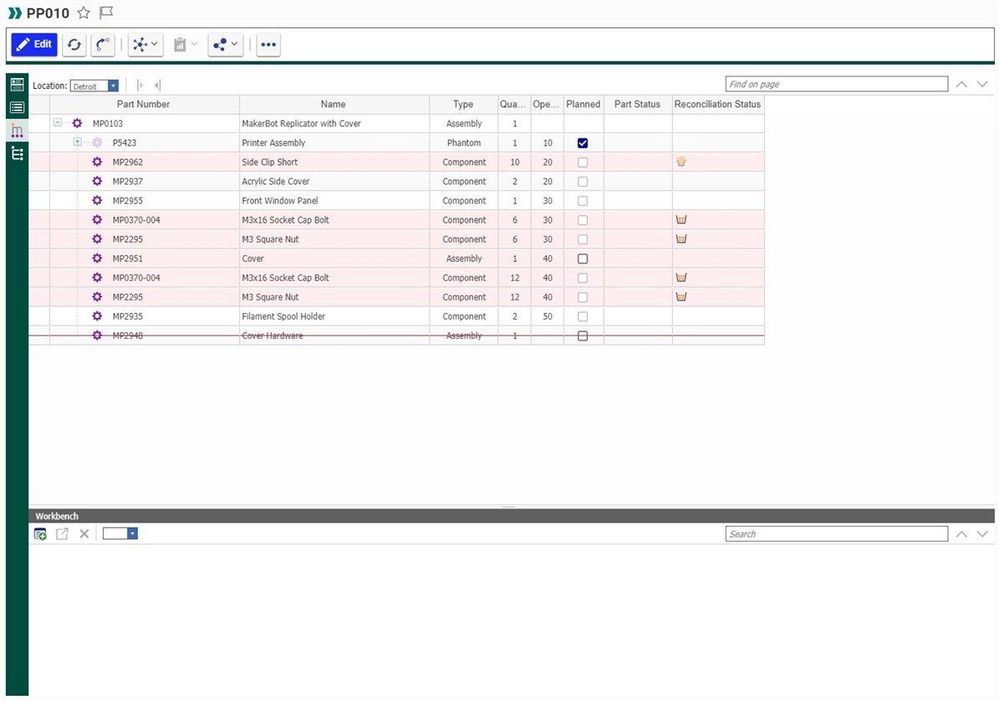Tick Planned box for Front Window Panel
The width and height of the screenshot is (999, 701).
pyautogui.click(x=582, y=201)
